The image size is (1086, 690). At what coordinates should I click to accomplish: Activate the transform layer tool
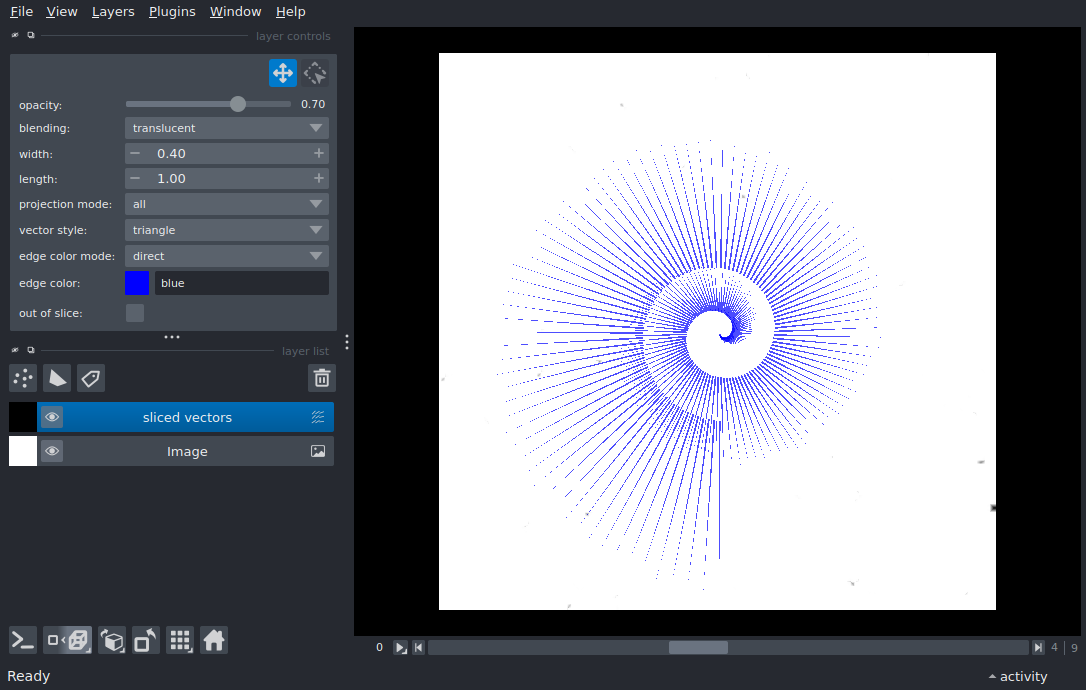click(x=315, y=73)
